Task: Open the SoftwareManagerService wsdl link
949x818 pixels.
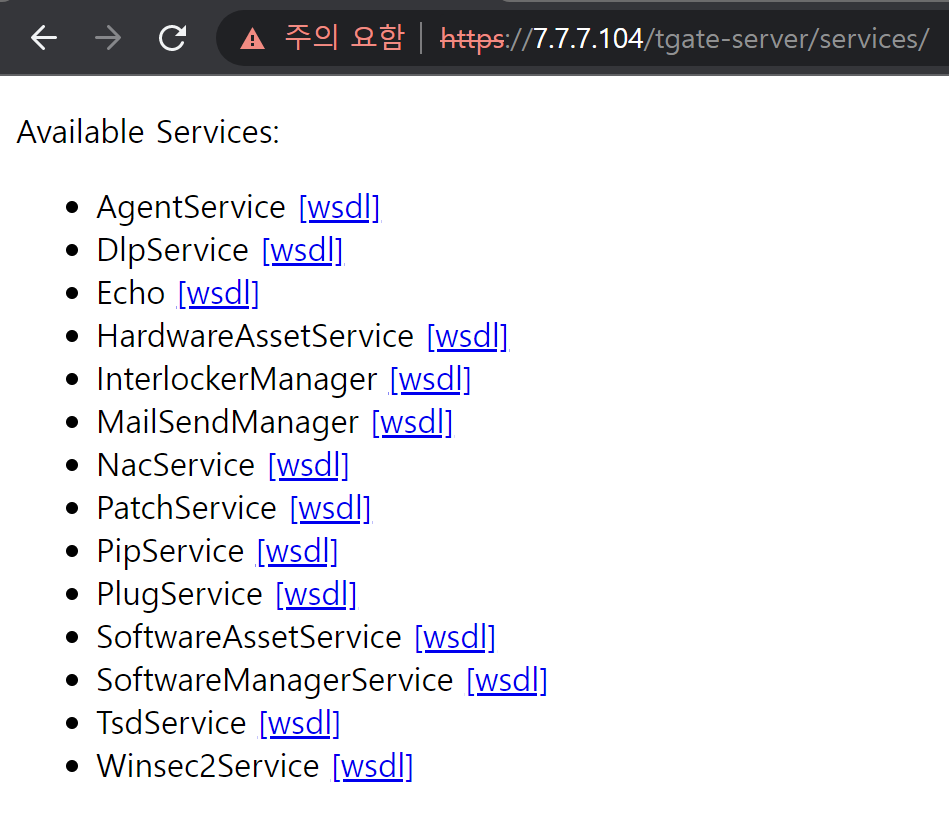Action: point(507,680)
